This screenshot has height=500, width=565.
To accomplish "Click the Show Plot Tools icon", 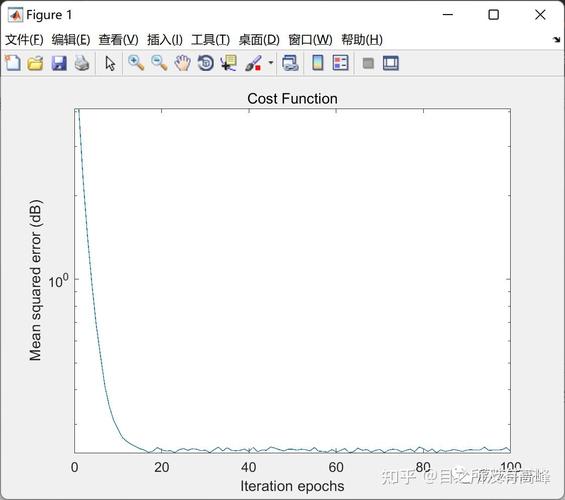I will pyautogui.click(x=391, y=63).
